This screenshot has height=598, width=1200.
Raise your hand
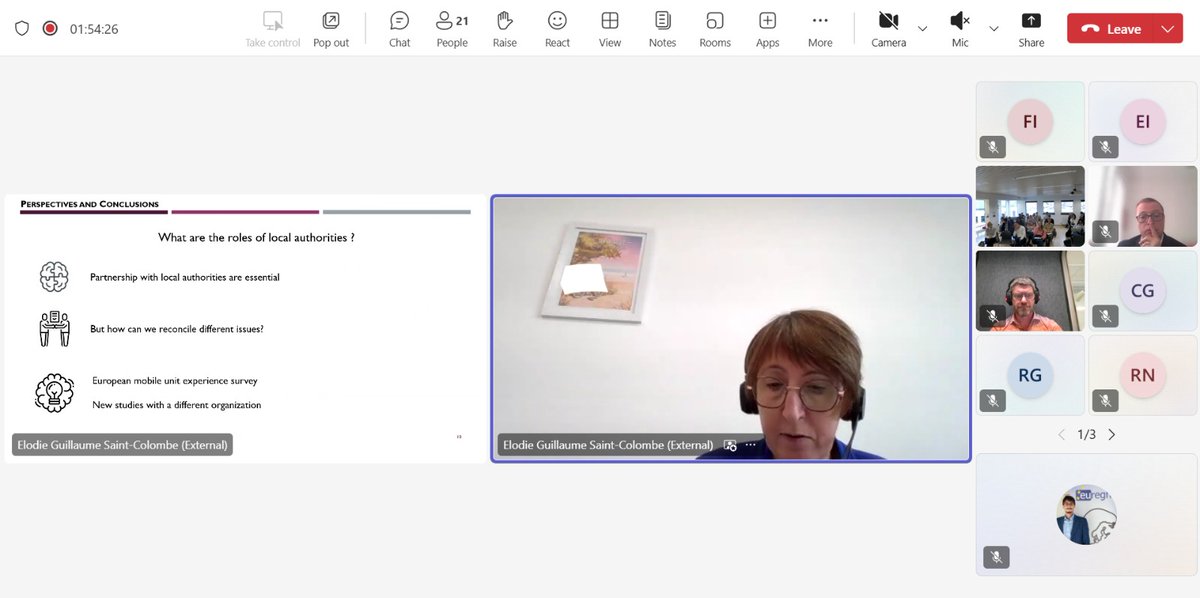pos(504,27)
